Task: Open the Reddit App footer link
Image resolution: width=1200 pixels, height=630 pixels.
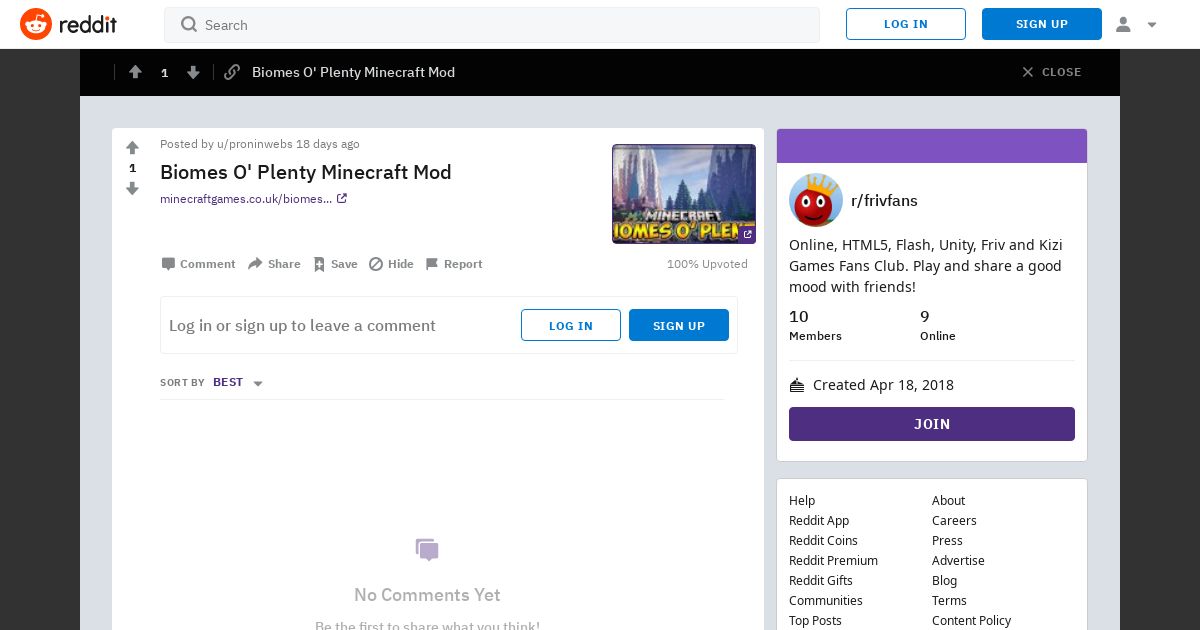Action: [x=819, y=521]
